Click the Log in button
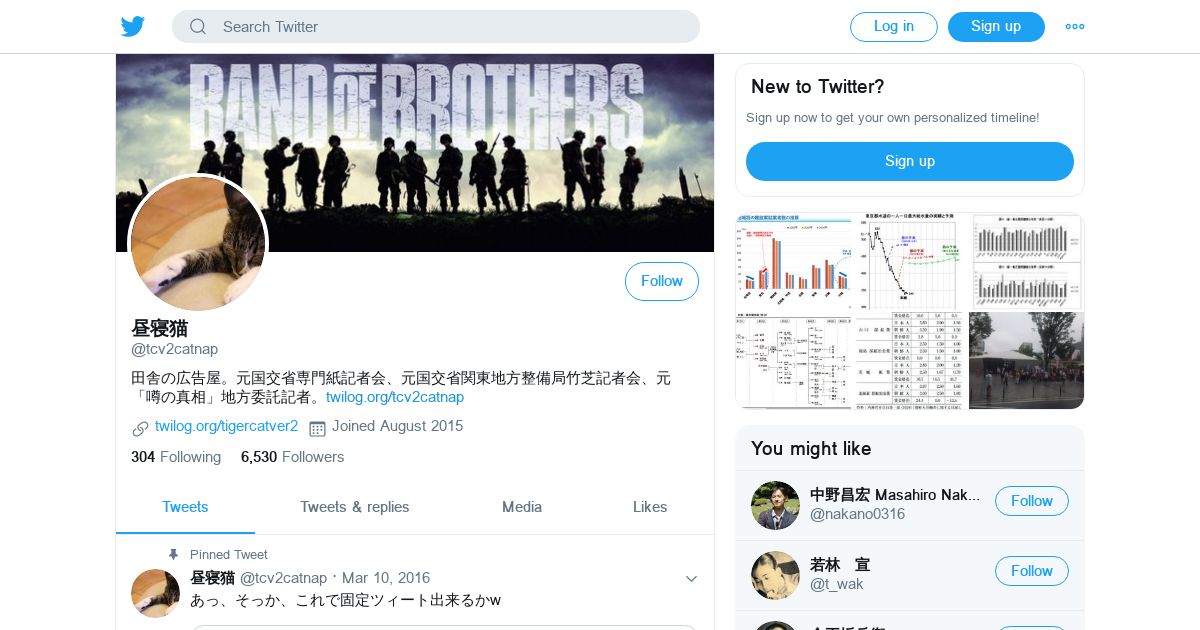This screenshot has height=630, width=1200. [x=894, y=27]
